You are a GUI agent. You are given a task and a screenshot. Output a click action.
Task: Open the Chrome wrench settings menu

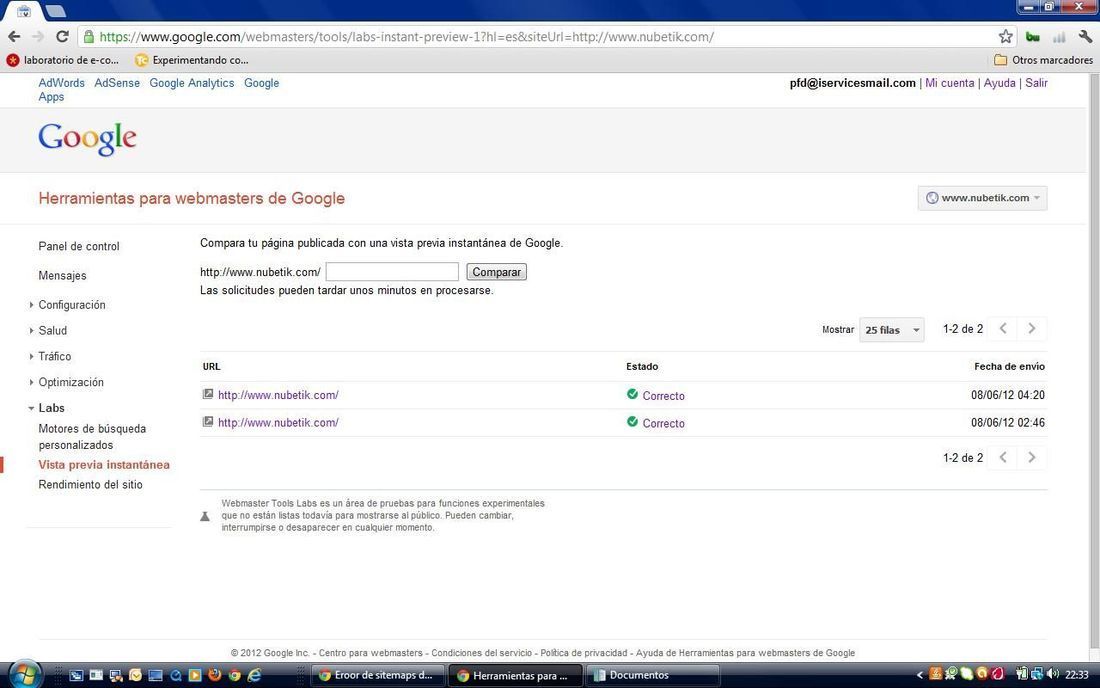coord(1085,36)
